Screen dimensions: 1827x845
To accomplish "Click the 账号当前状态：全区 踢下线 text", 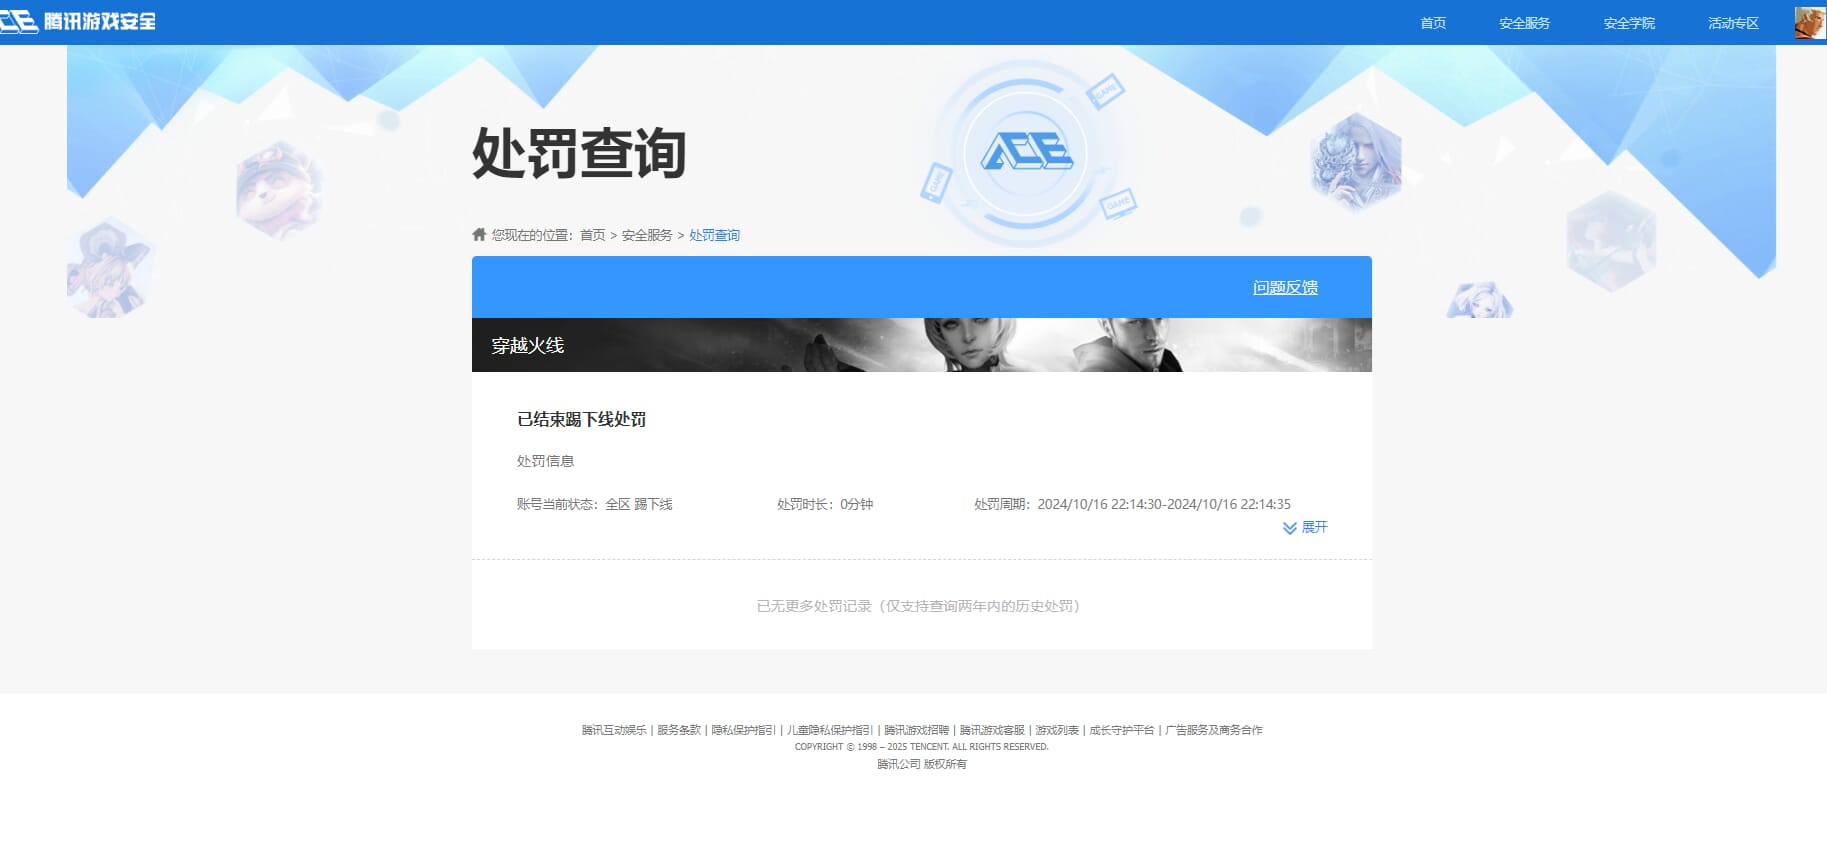I will [x=594, y=504].
